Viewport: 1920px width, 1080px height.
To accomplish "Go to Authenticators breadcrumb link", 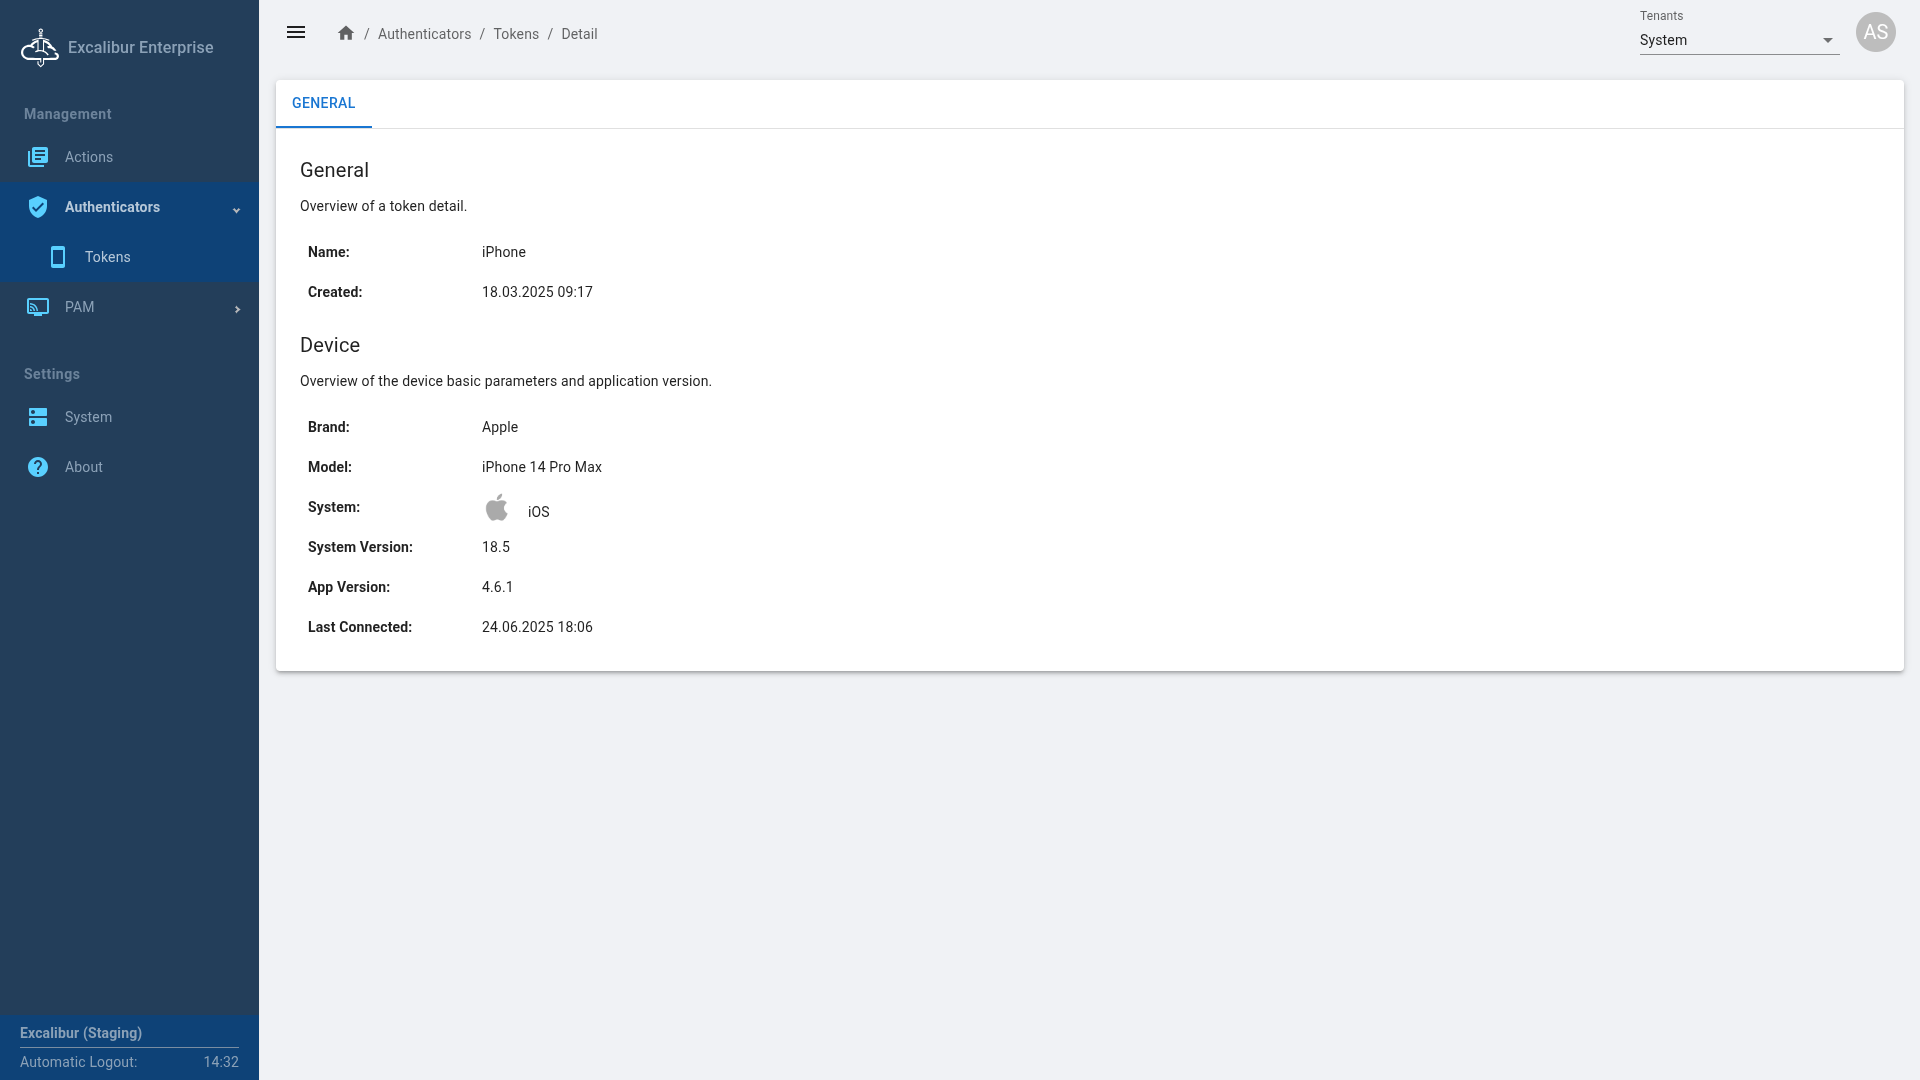I will [x=424, y=34].
